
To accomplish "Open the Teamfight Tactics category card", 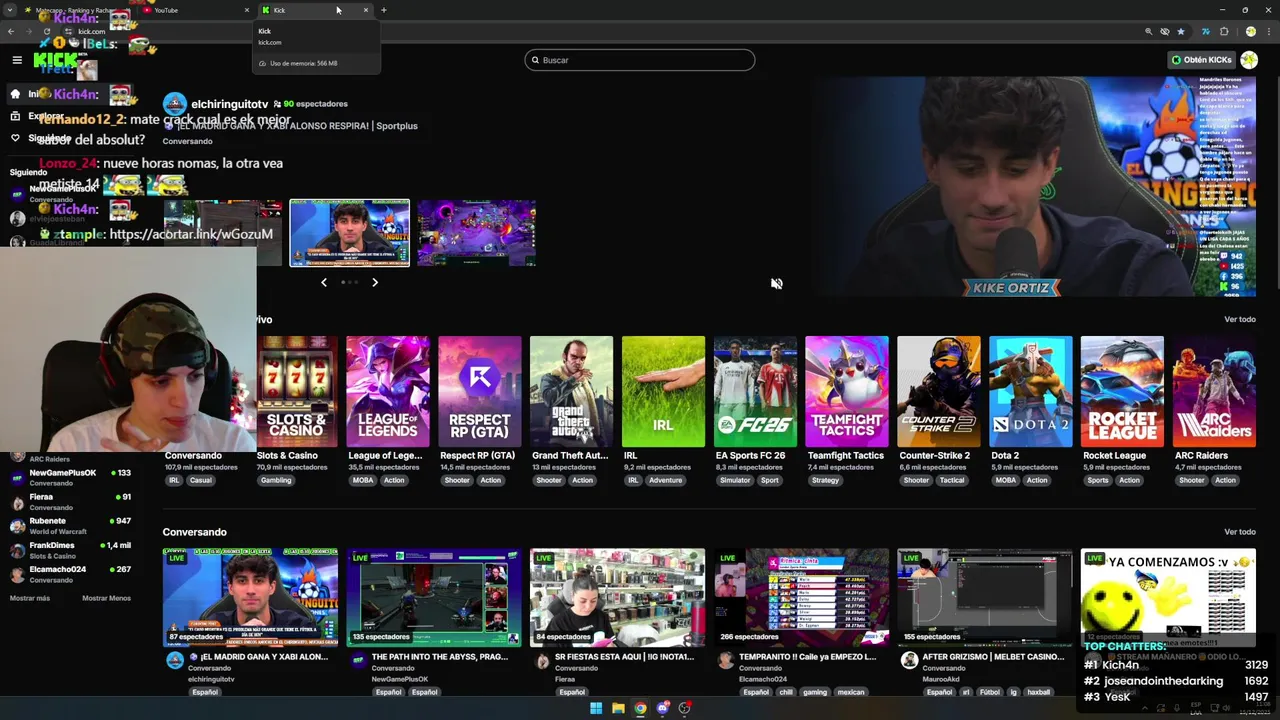I will point(846,392).
